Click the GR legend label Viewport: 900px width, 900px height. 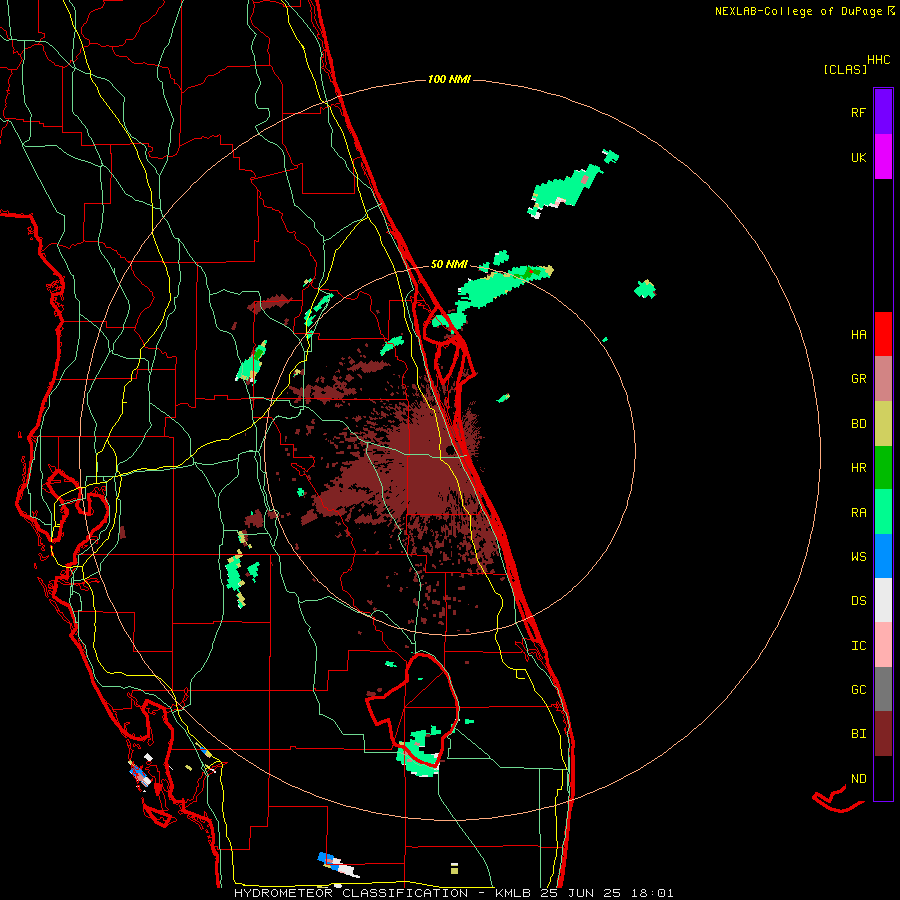point(858,379)
